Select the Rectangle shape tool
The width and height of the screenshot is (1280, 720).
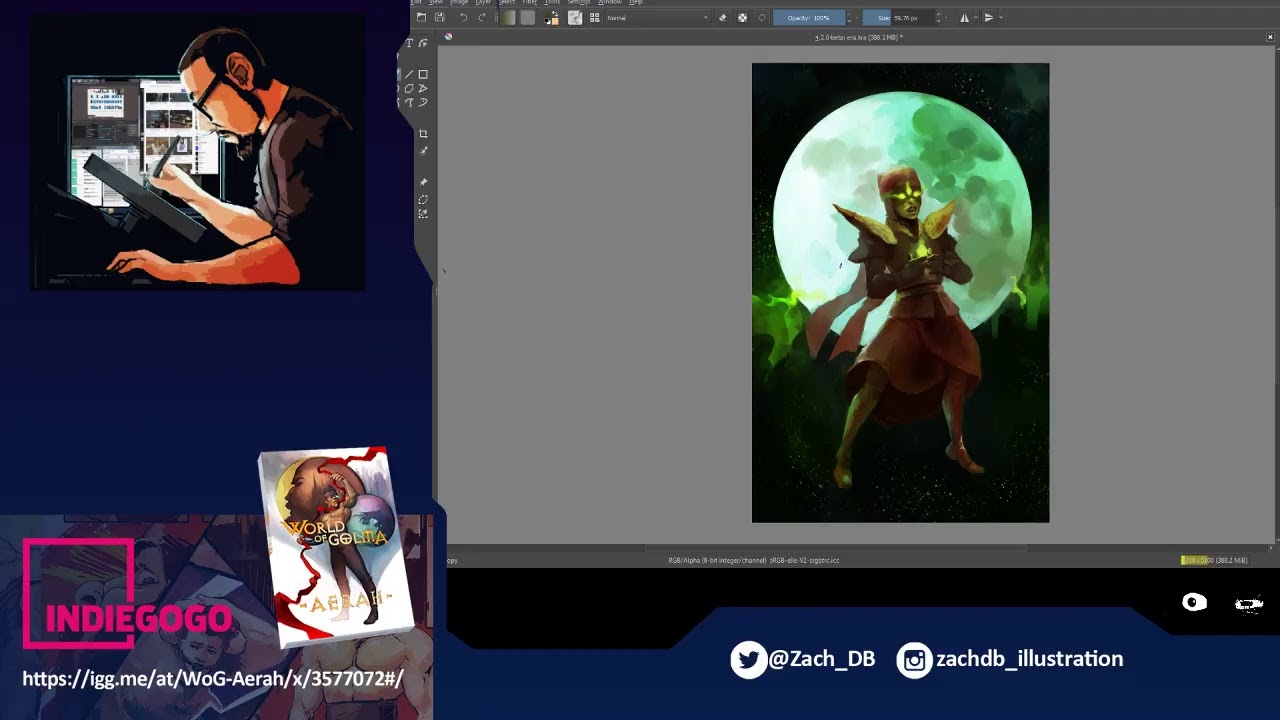pyautogui.click(x=423, y=74)
